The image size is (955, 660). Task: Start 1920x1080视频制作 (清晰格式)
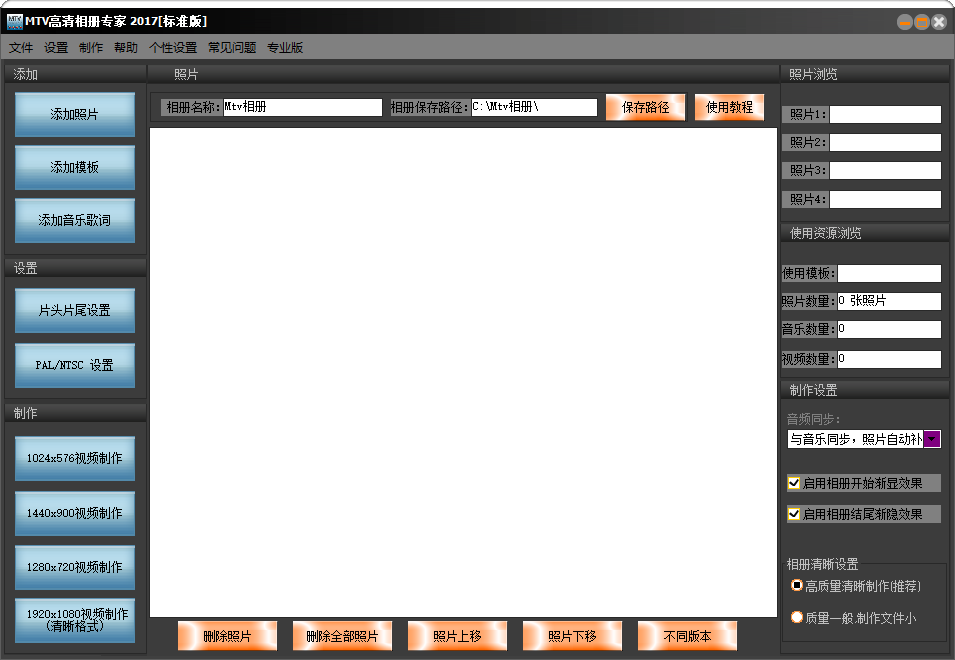(x=75, y=620)
